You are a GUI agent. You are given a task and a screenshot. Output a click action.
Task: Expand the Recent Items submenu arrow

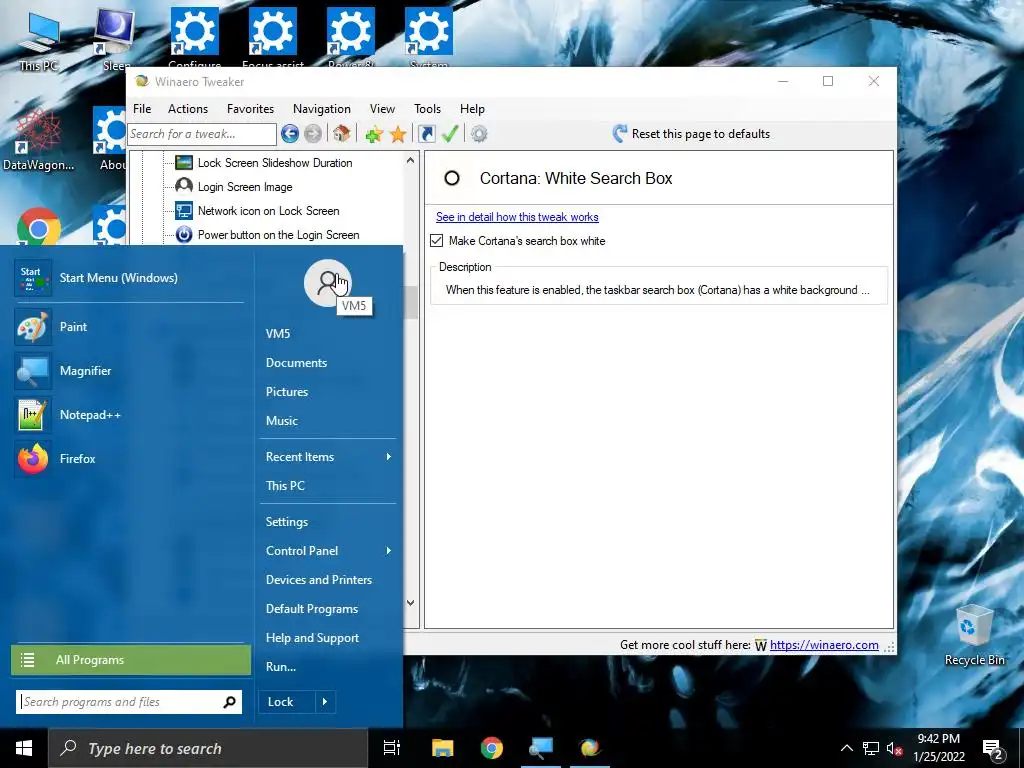[x=389, y=456]
